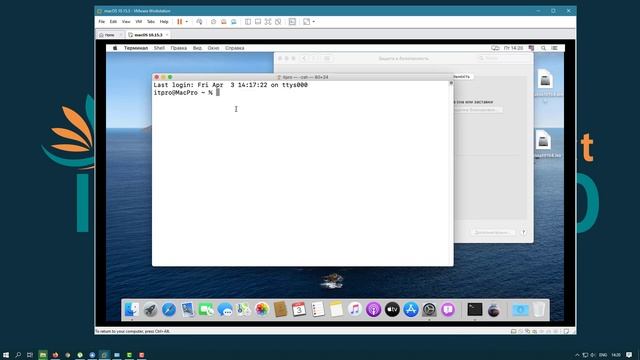Click the Terminal icon in the Dock

coord(475,310)
